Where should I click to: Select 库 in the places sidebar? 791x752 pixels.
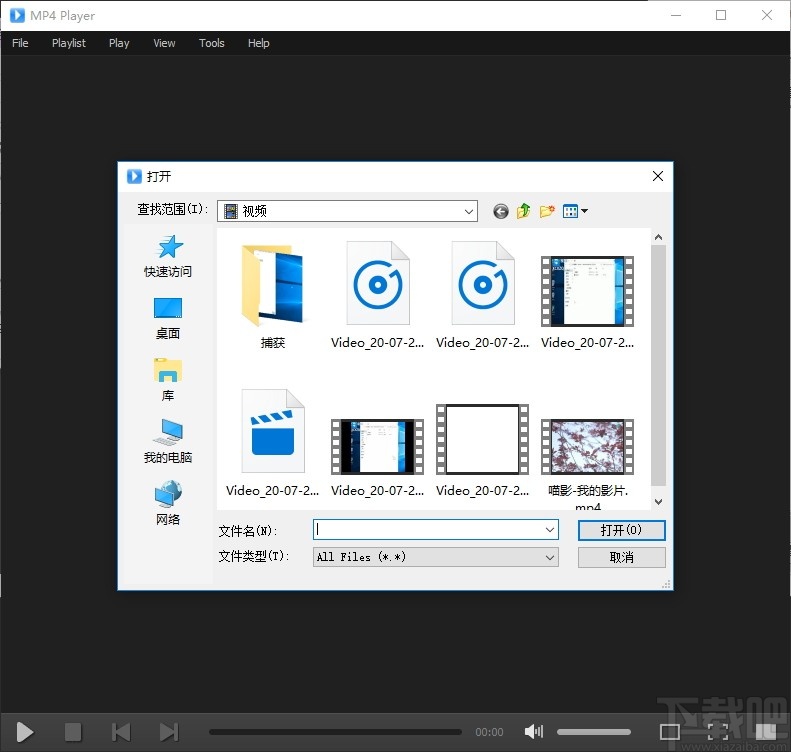click(168, 380)
